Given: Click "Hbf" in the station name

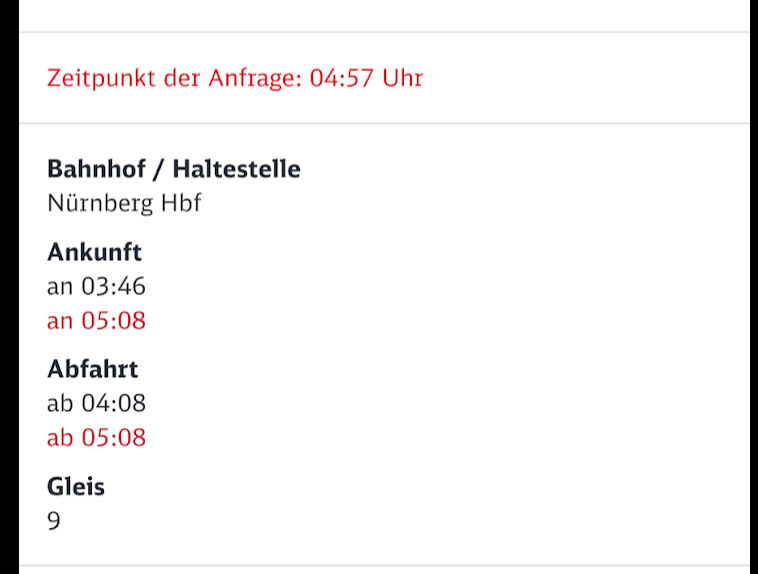Looking at the screenshot, I should (182, 203).
